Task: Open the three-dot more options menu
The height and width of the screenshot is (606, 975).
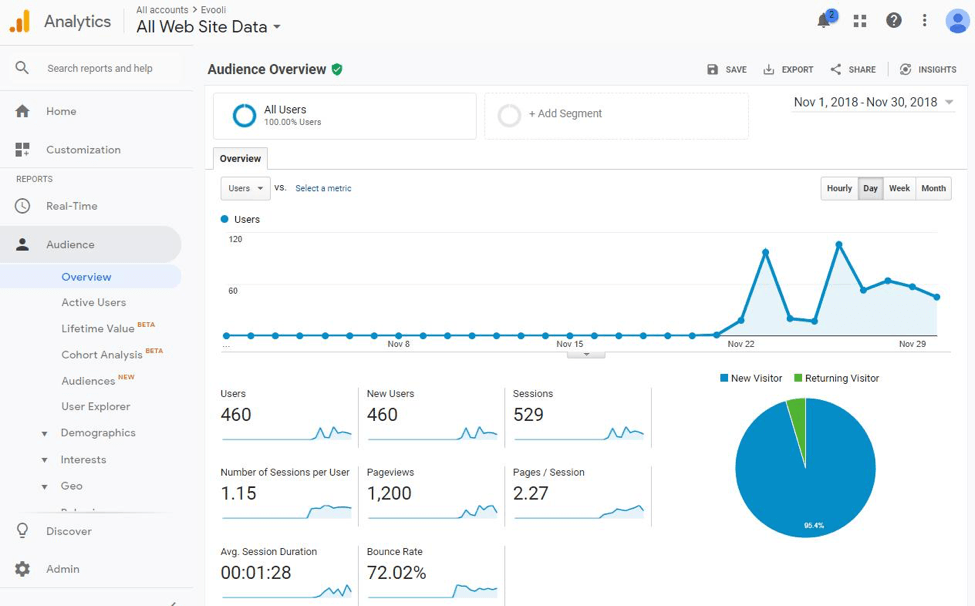Action: coord(925,21)
